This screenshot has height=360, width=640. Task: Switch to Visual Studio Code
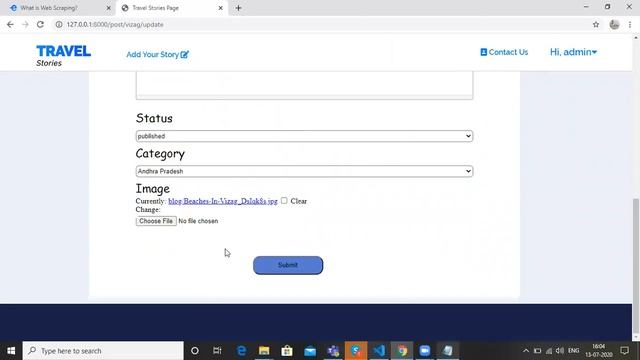(x=379, y=351)
